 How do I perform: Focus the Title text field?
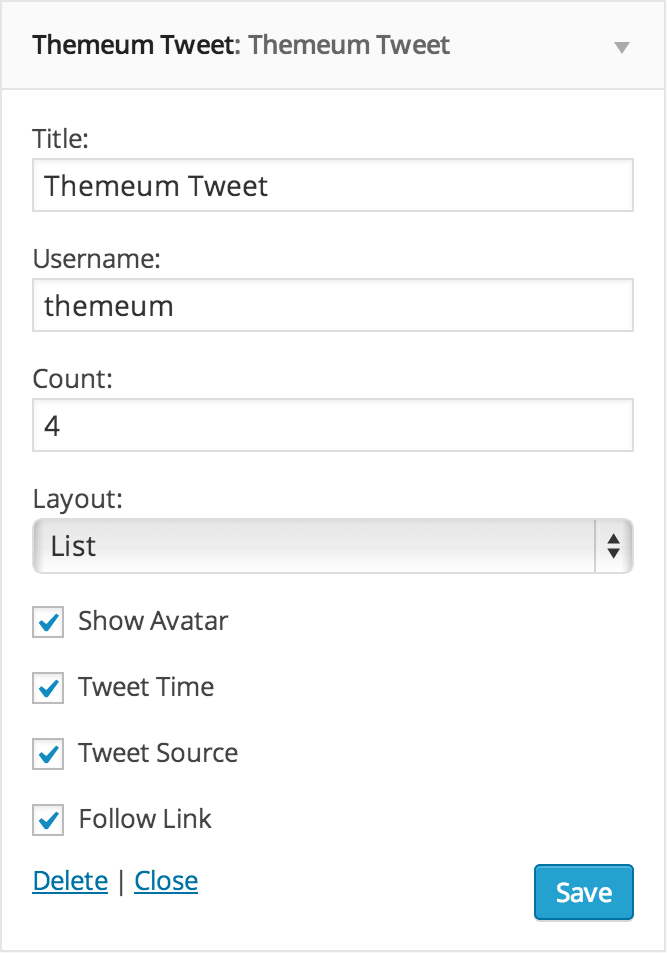[333, 185]
